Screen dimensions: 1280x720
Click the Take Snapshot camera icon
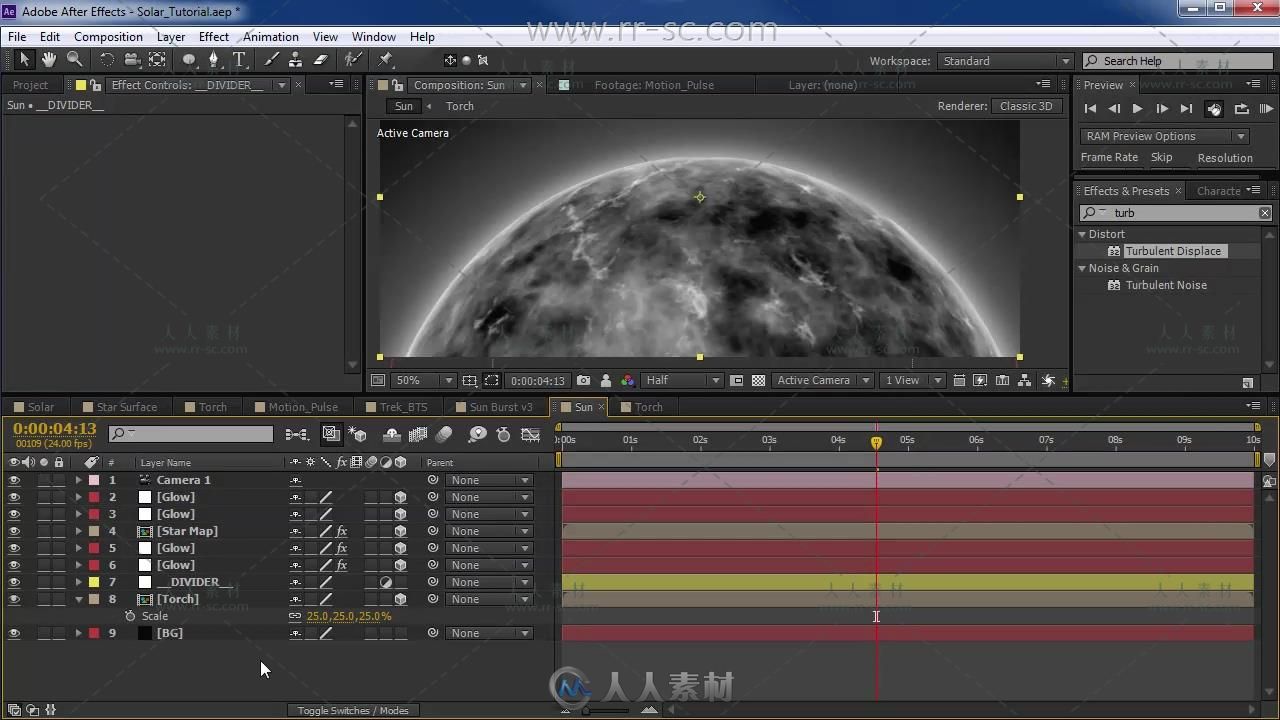(x=583, y=380)
